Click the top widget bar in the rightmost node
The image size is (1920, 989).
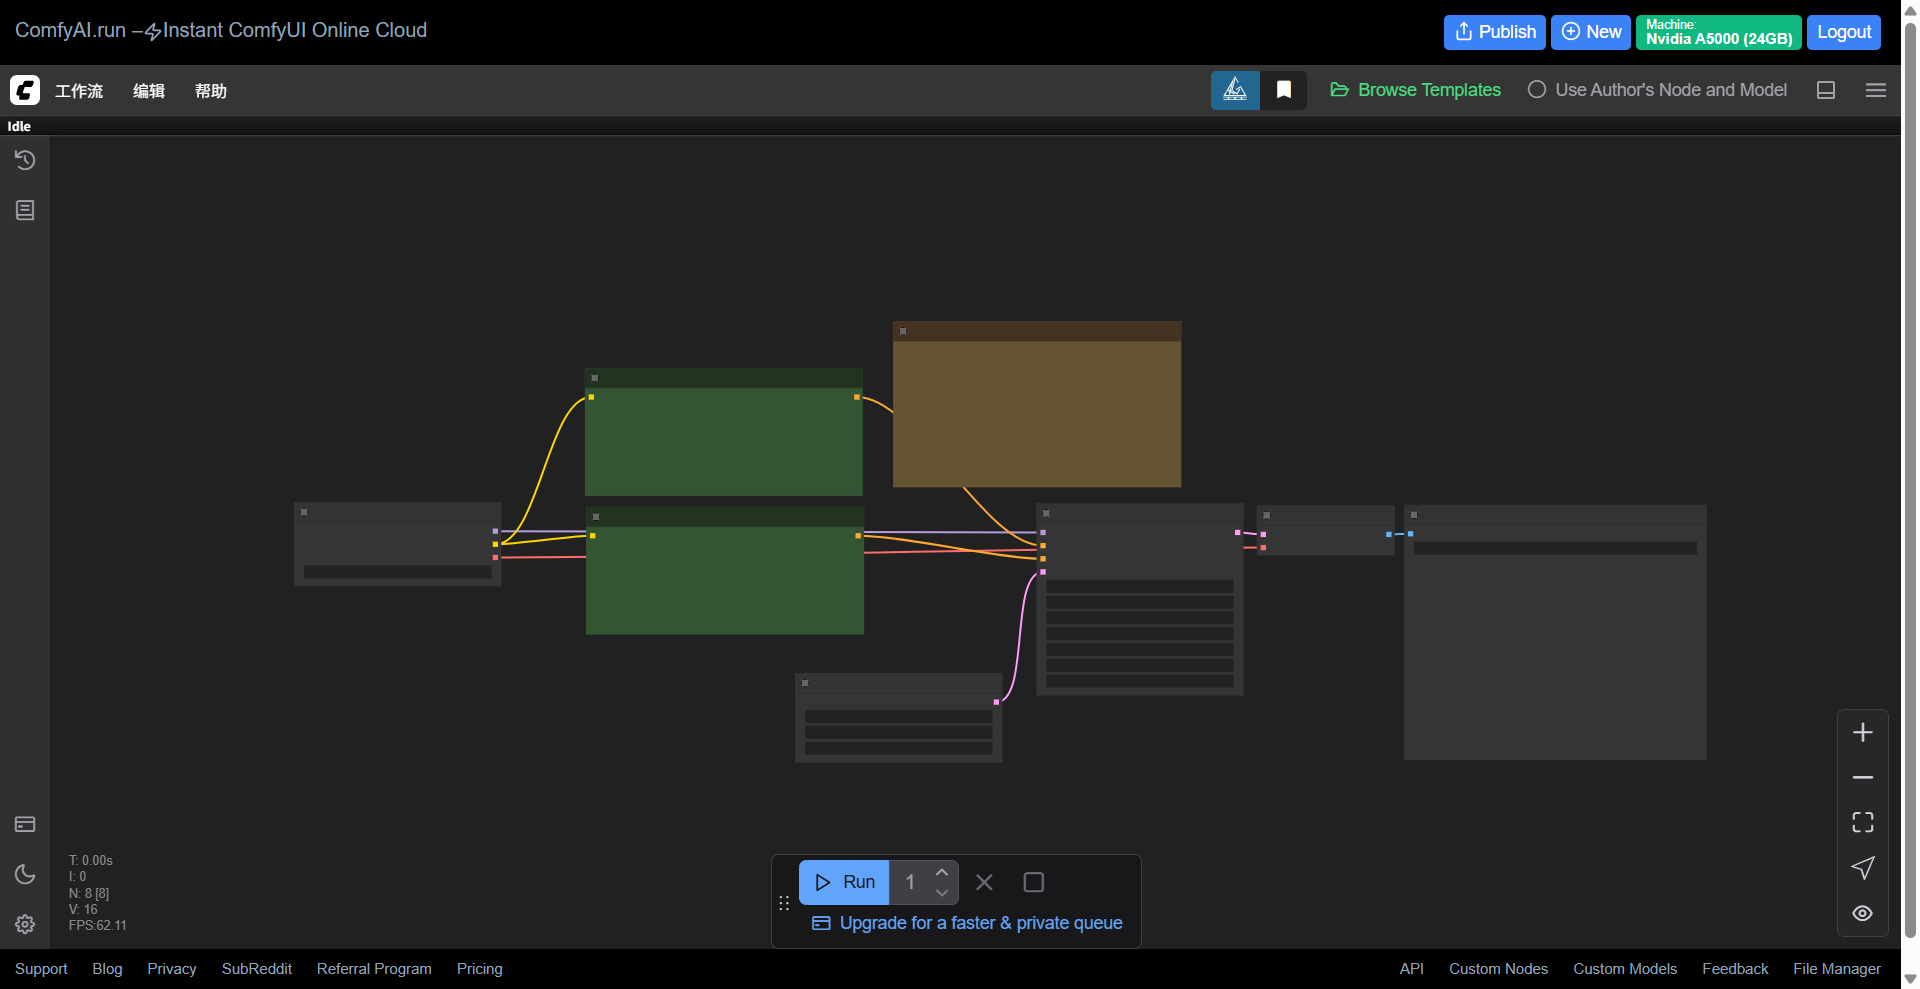(x=1555, y=548)
